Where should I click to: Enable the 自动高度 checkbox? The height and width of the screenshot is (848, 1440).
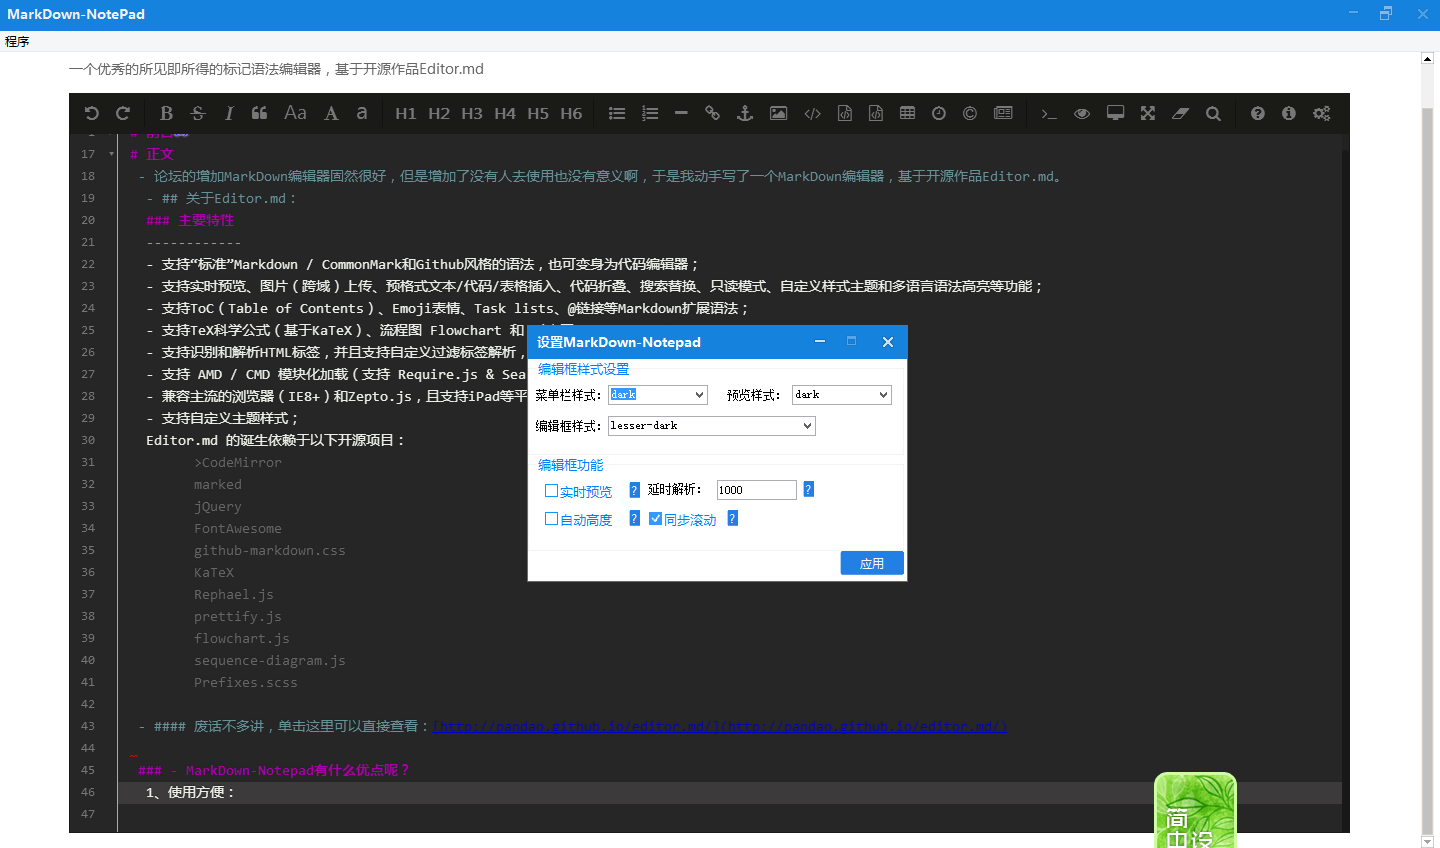(551, 518)
